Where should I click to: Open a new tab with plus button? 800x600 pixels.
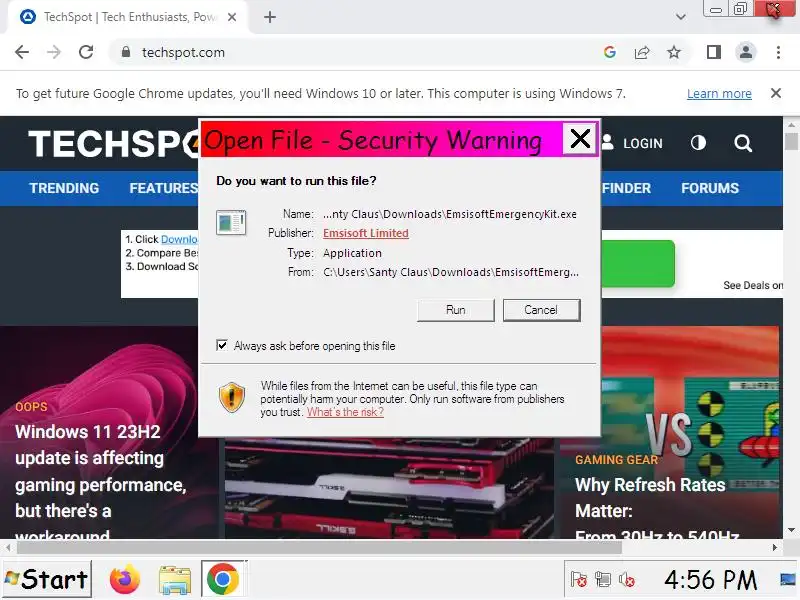pyautogui.click(x=270, y=17)
